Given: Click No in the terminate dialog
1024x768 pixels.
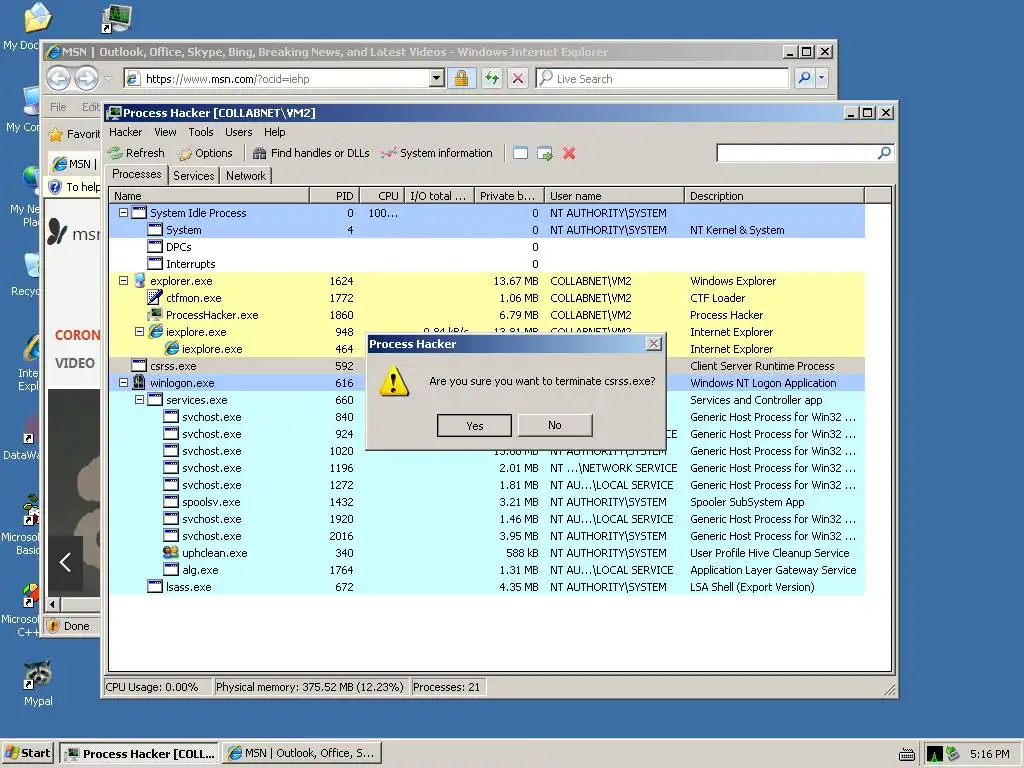Looking at the screenshot, I should (x=554, y=425).
